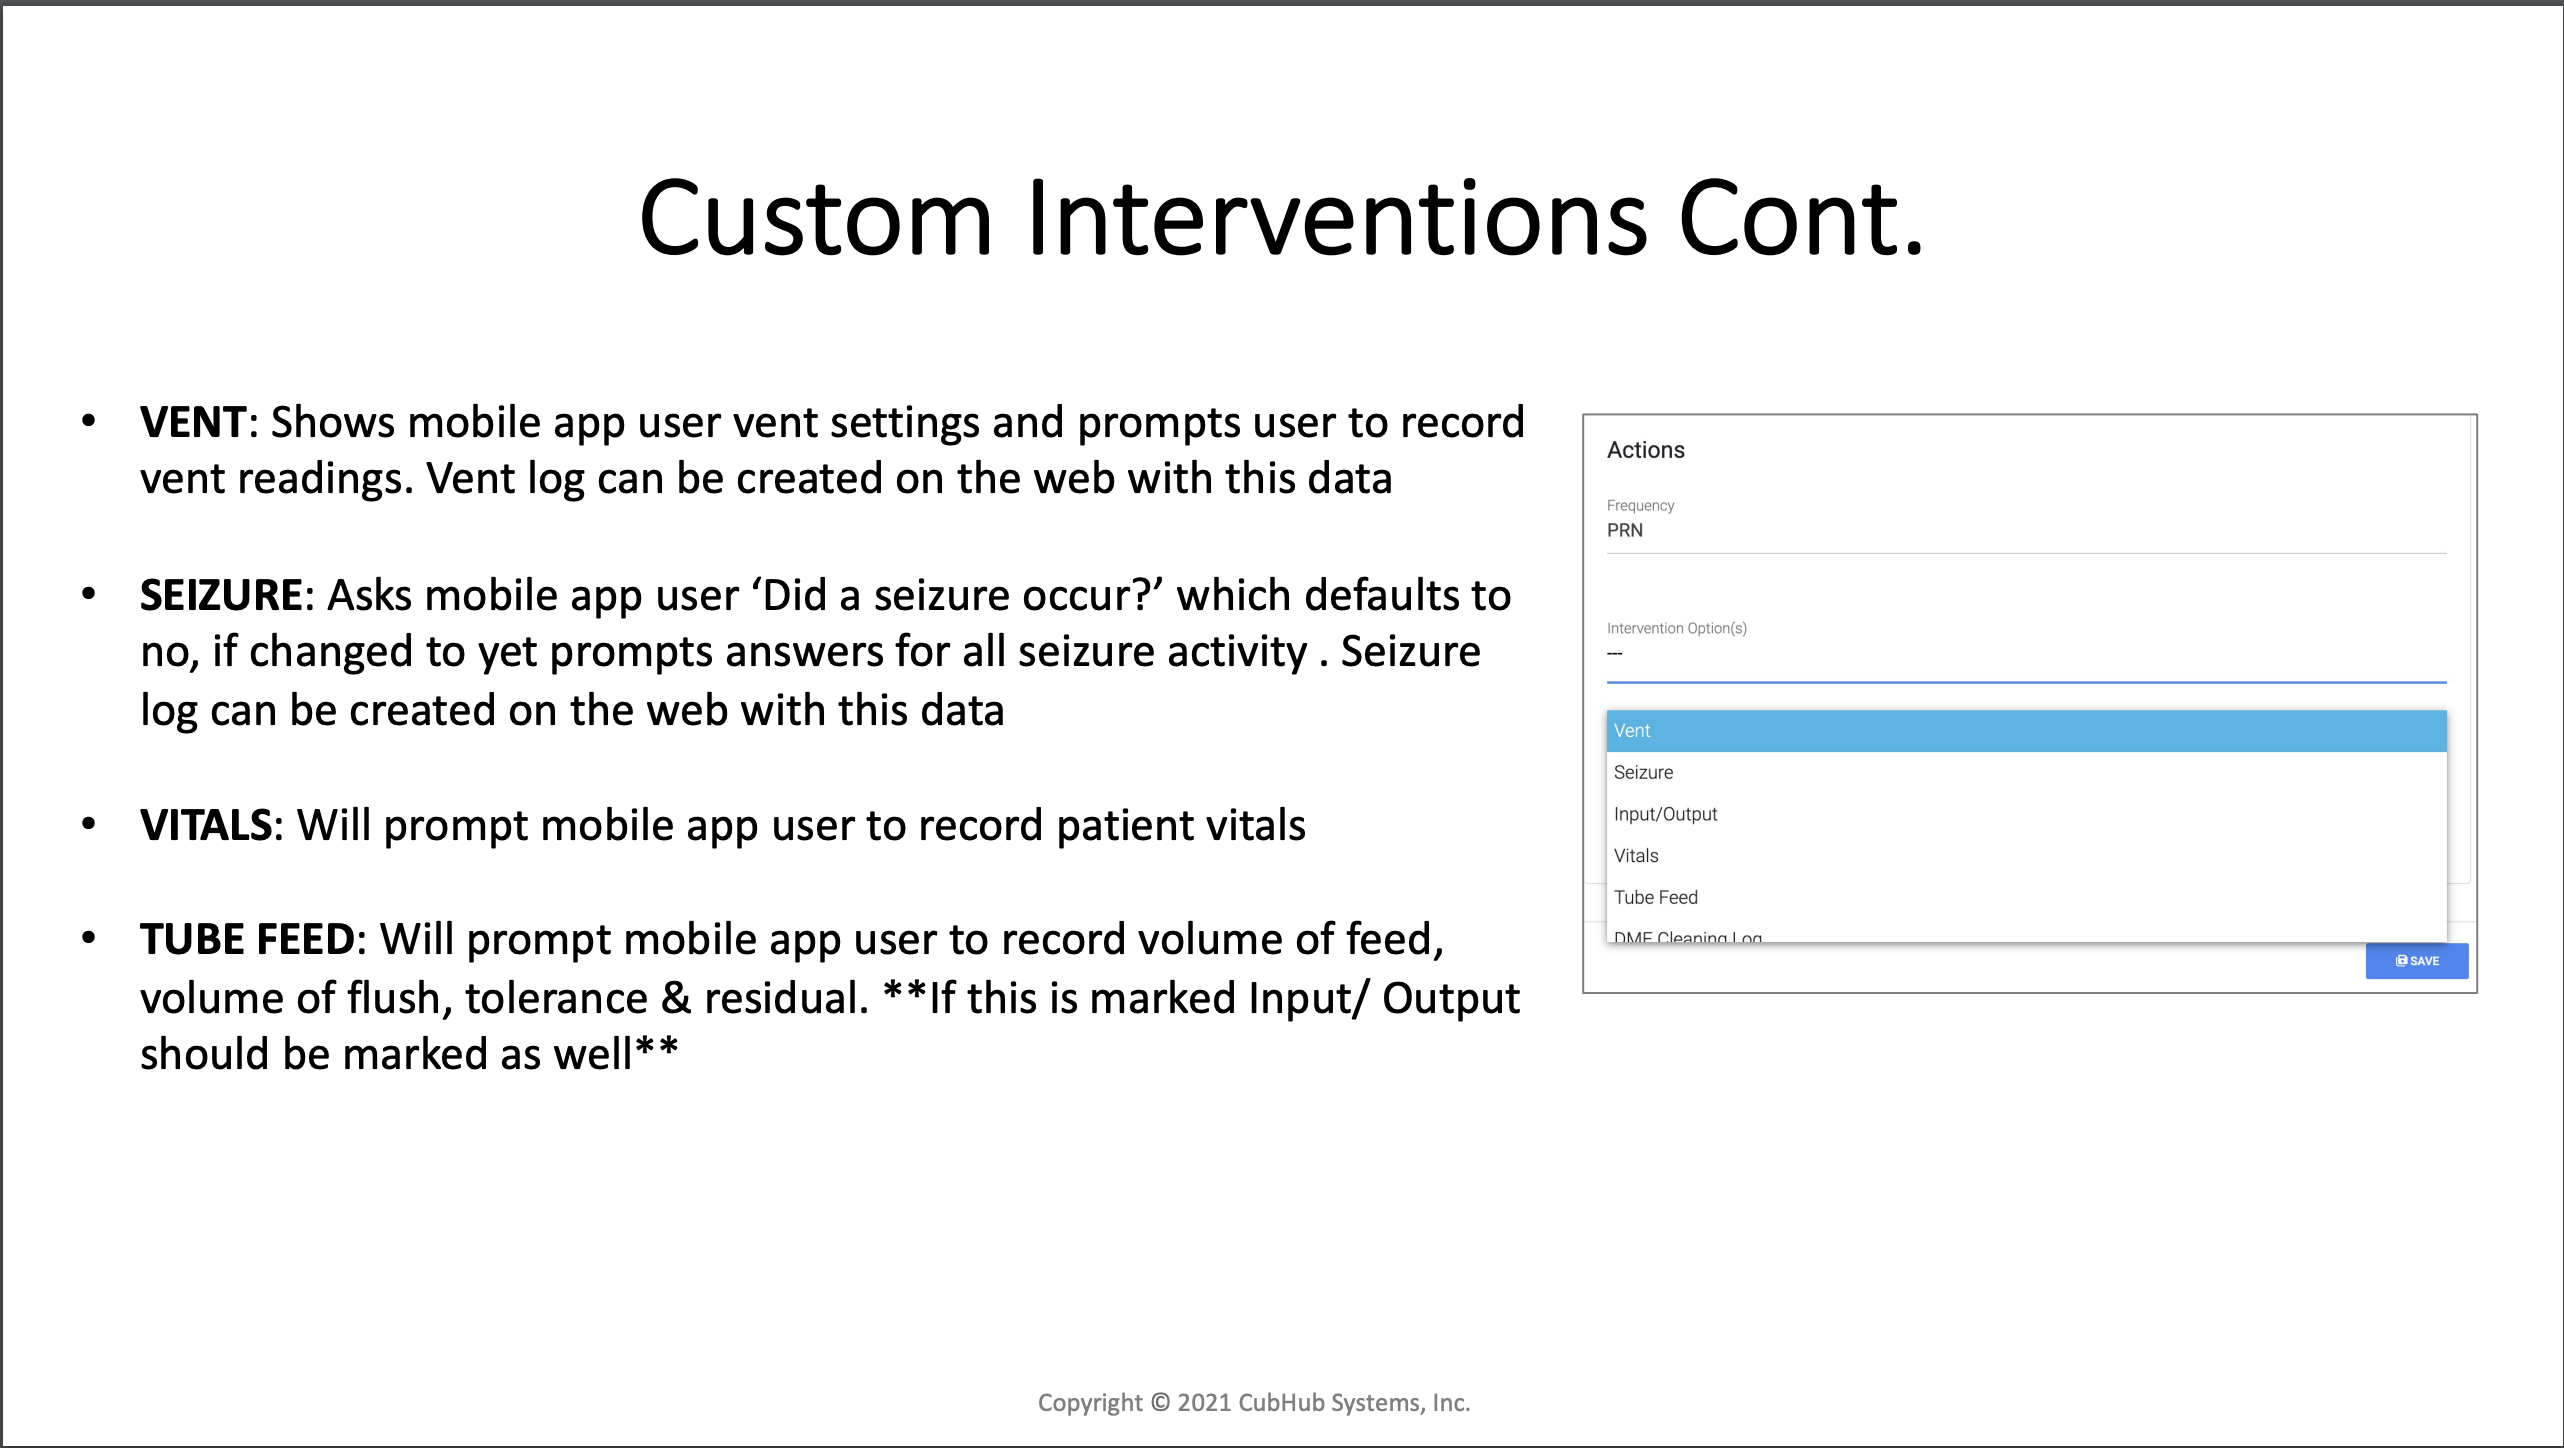Click the bold TUBE FEED bullet heading
The image size is (2564, 1448).
[247, 939]
